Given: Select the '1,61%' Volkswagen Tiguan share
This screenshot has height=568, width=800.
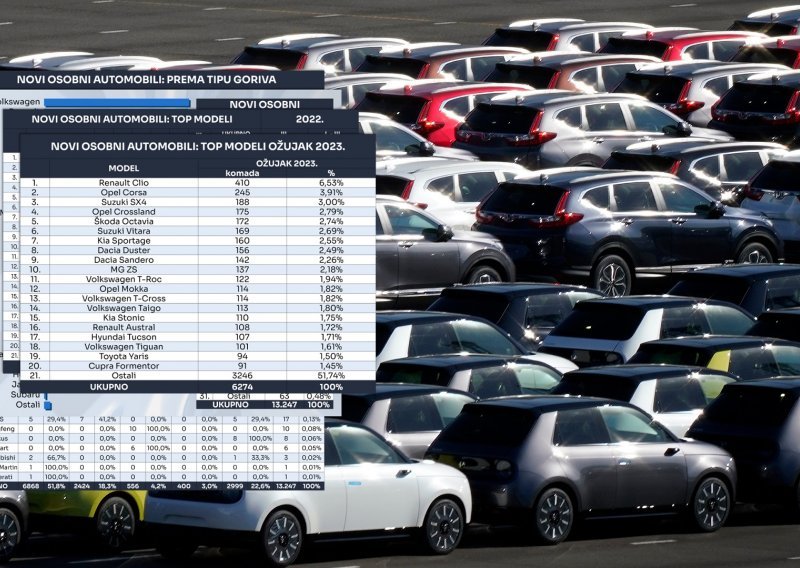Looking at the screenshot, I should (x=331, y=347).
